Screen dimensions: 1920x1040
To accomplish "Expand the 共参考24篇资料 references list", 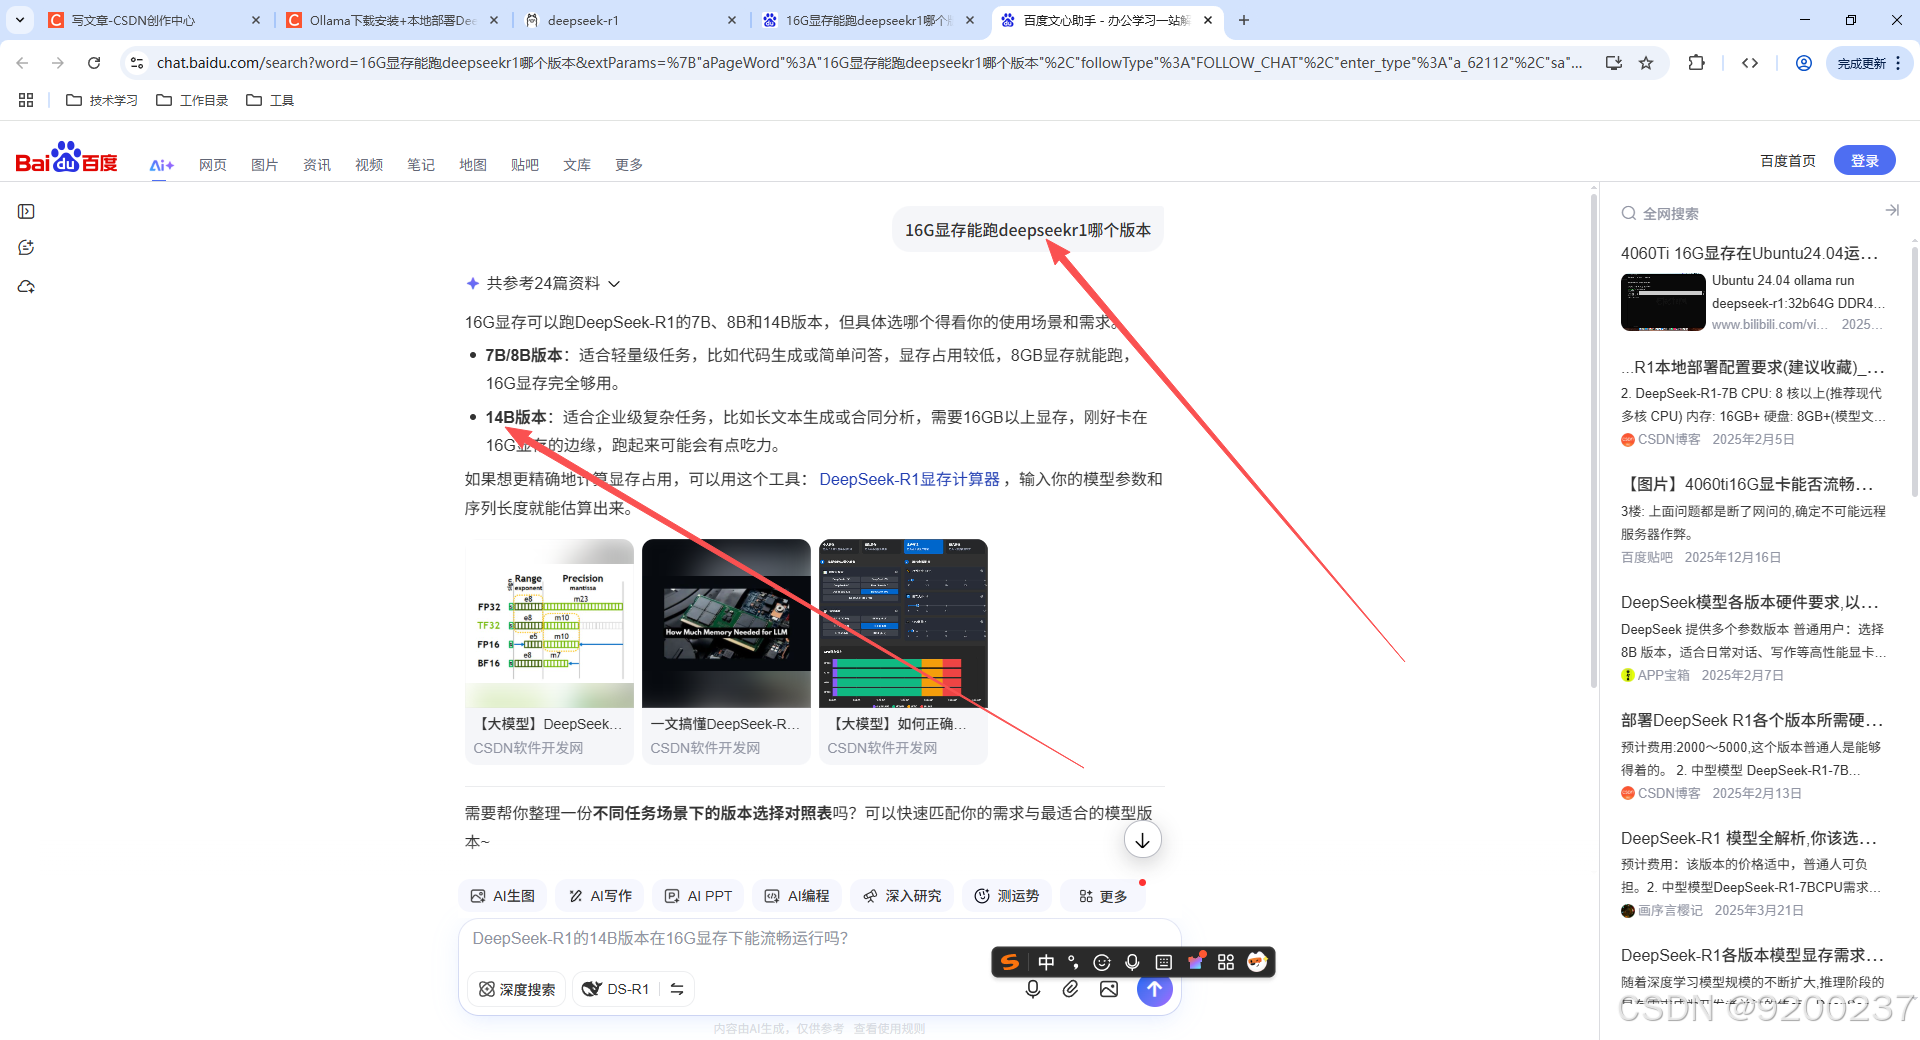I will 544,283.
